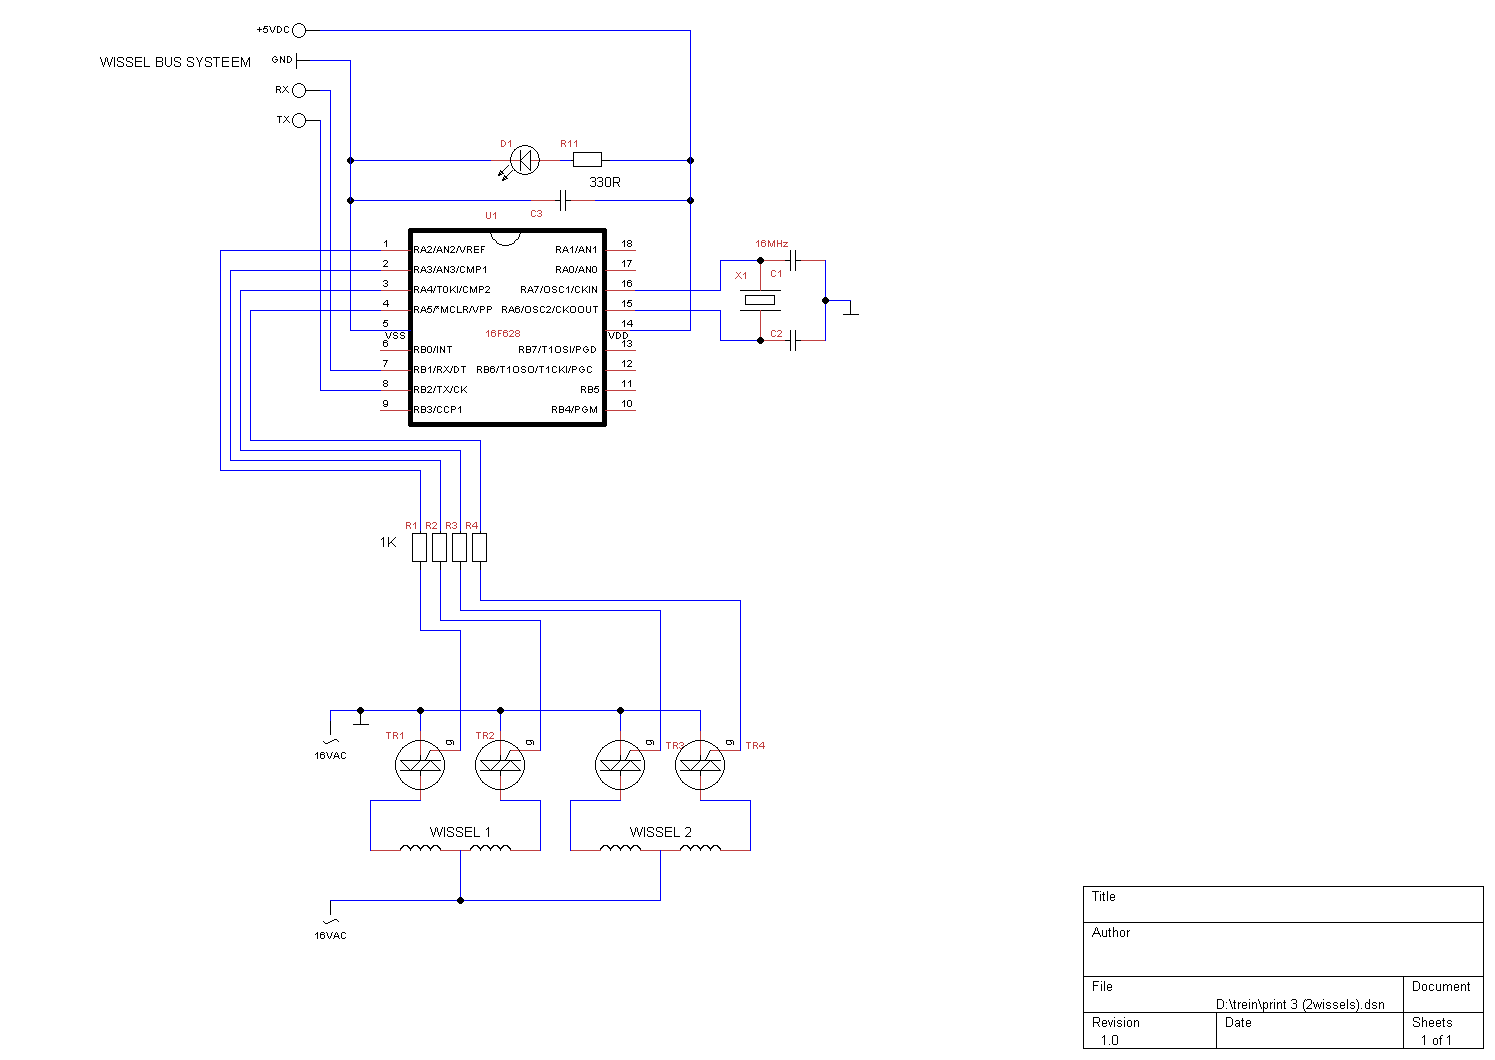Image resolution: width=1495 pixels, height=1060 pixels.
Task: Click the LED diode D1 symbol
Action: tap(524, 160)
